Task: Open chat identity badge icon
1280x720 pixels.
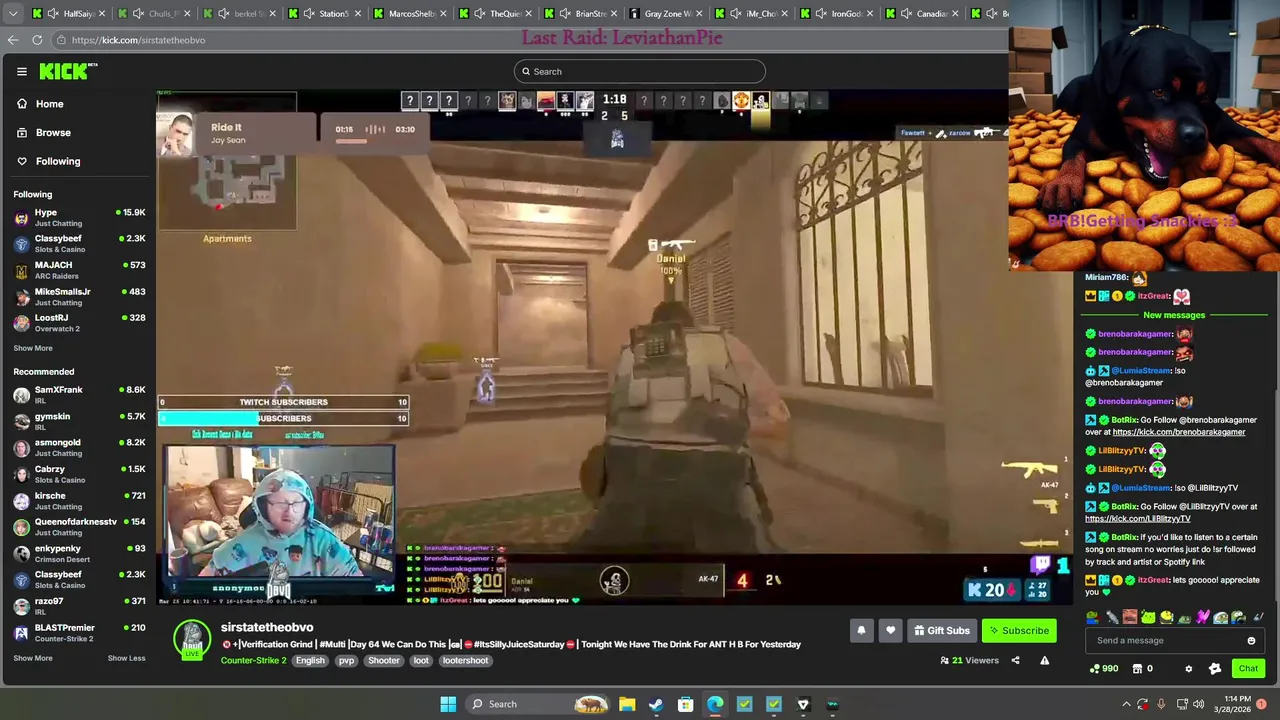Action: [1215, 668]
